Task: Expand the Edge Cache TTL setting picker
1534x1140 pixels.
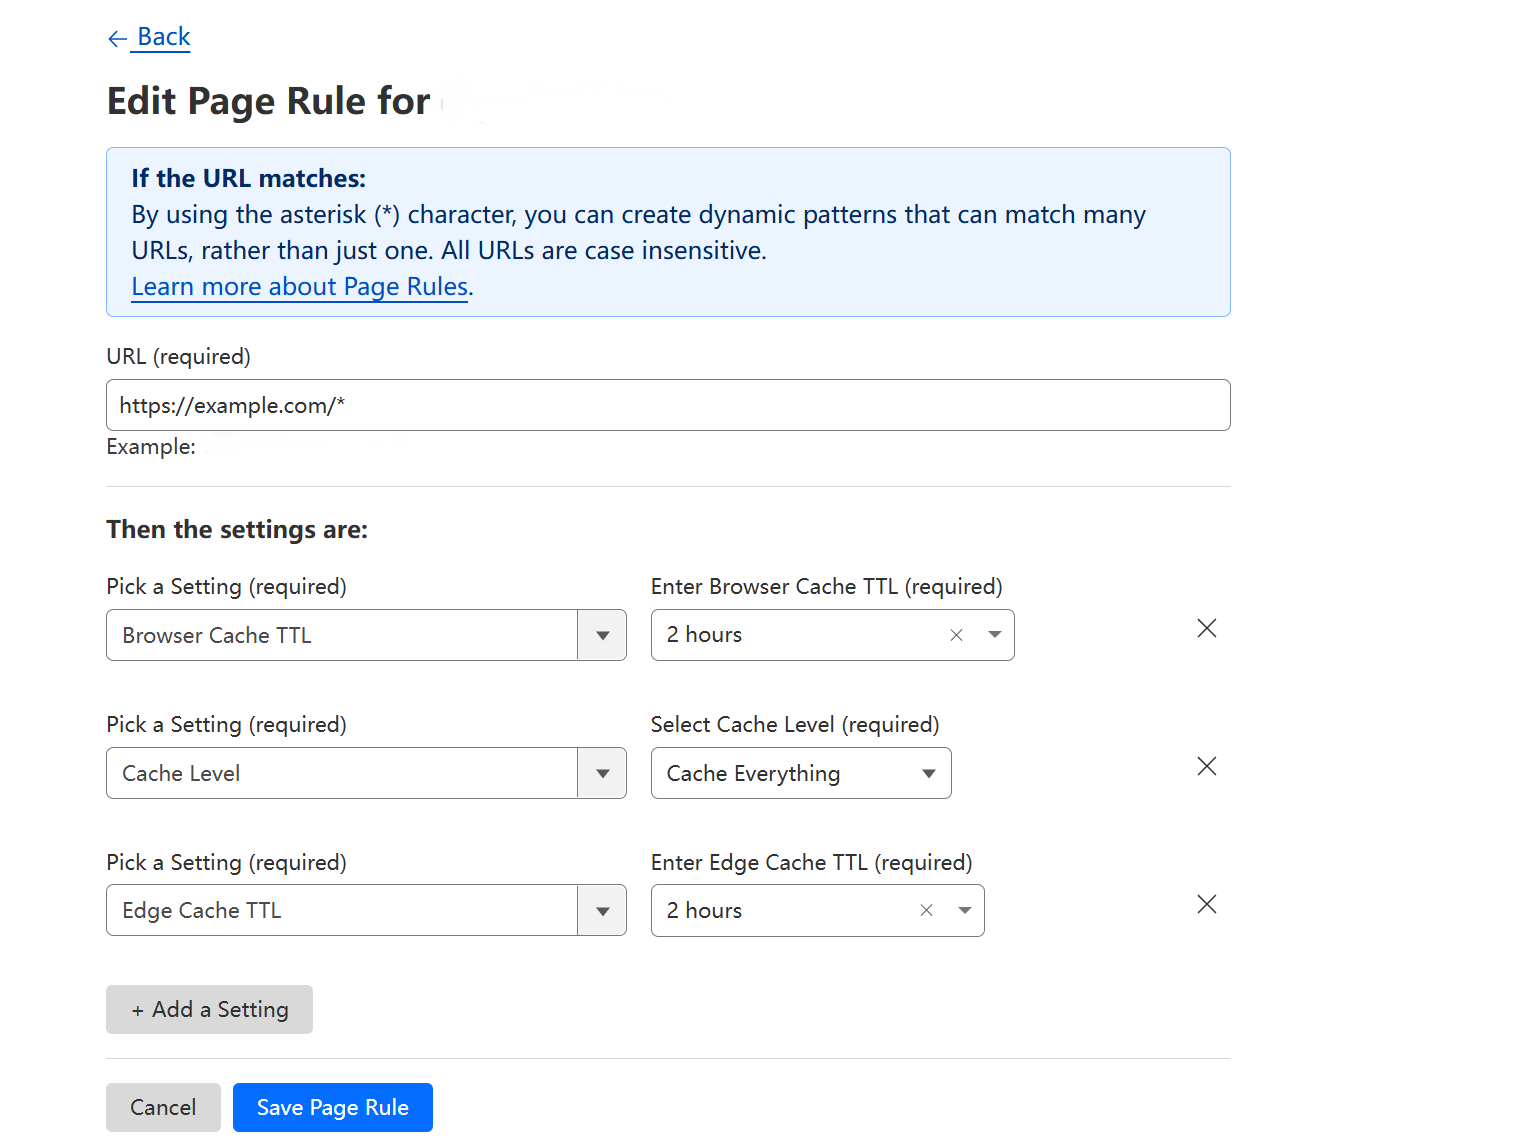Action: 602,910
